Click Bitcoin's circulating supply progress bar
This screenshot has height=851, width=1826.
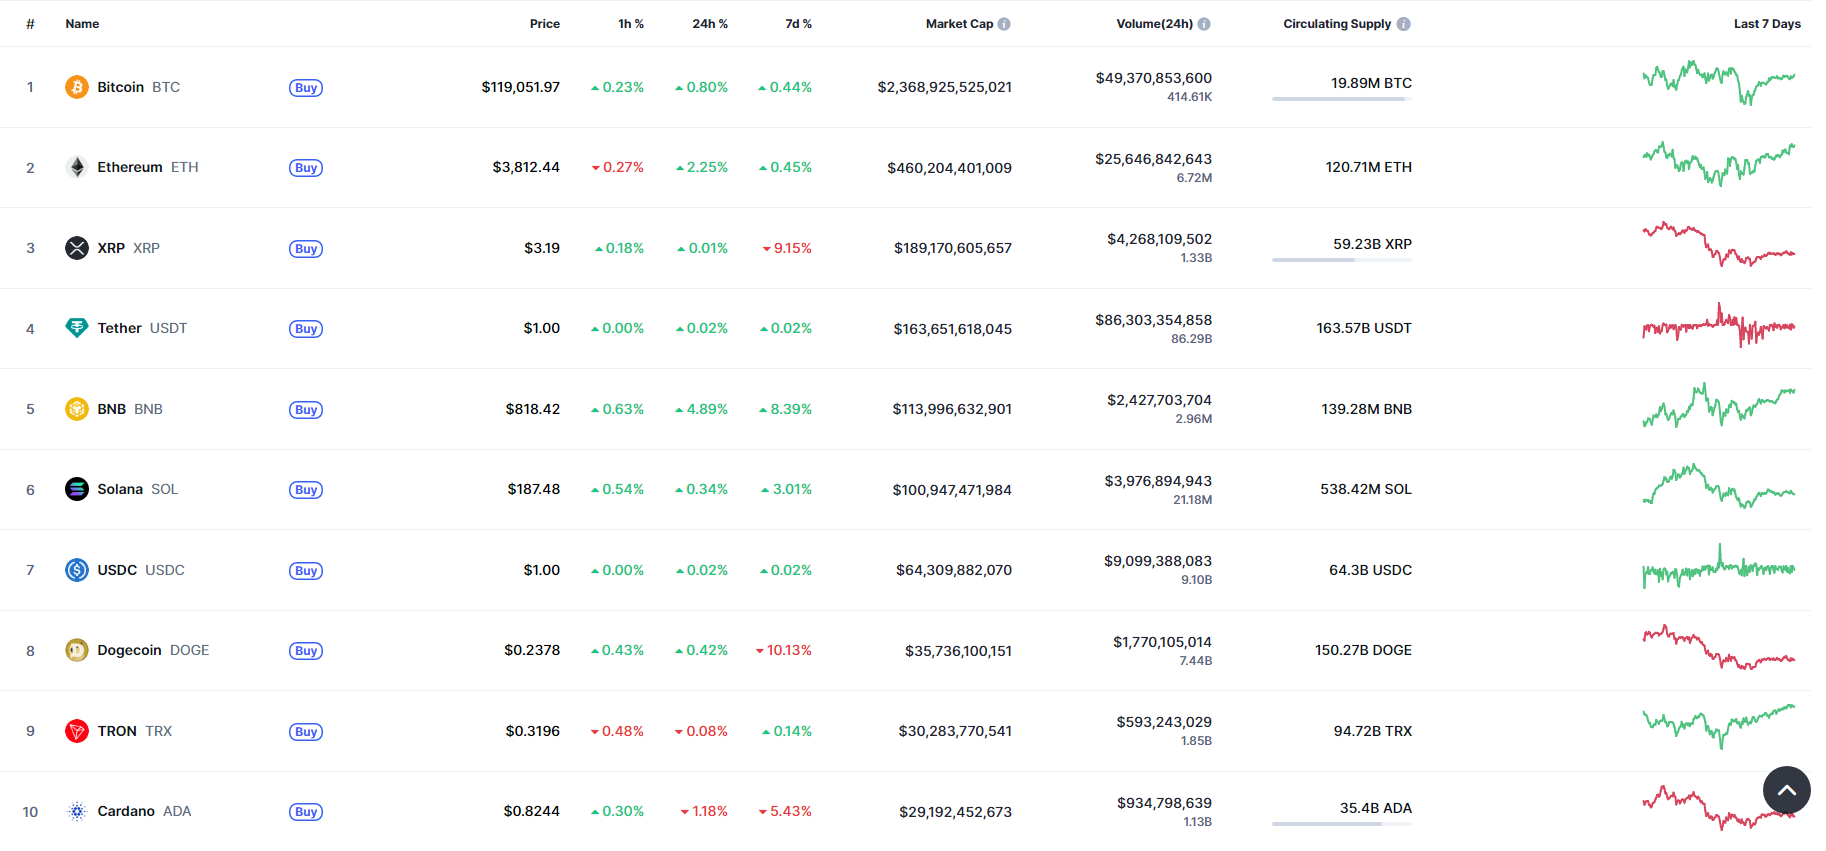(x=1342, y=99)
